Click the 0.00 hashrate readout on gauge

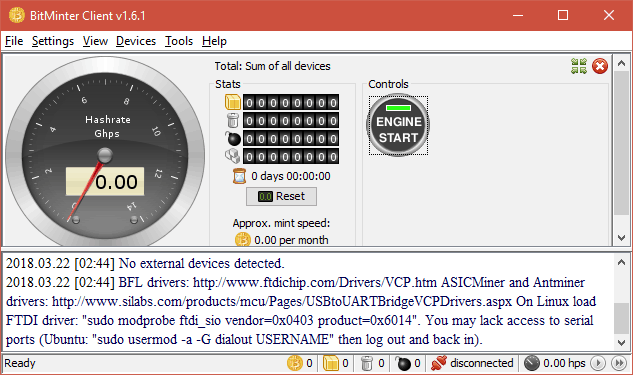pyautogui.click(x=105, y=182)
